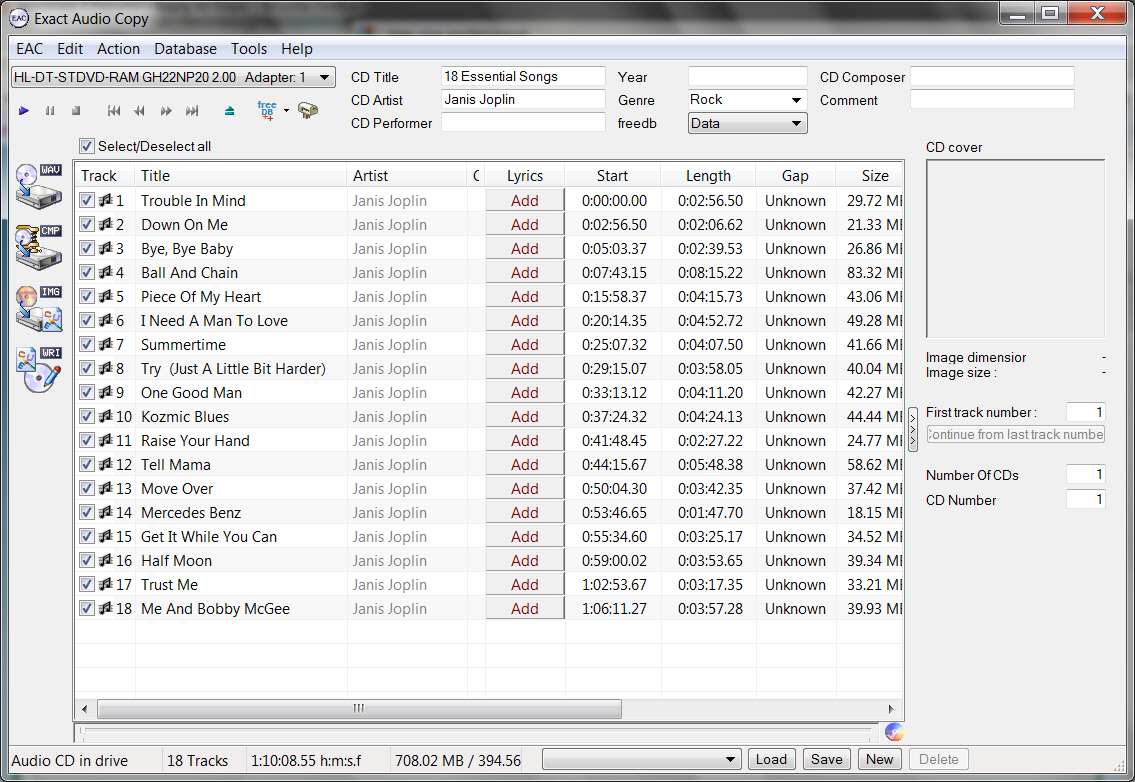Click the drive options icon beside the freedb button
The height and width of the screenshot is (782, 1135).
tap(308, 111)
